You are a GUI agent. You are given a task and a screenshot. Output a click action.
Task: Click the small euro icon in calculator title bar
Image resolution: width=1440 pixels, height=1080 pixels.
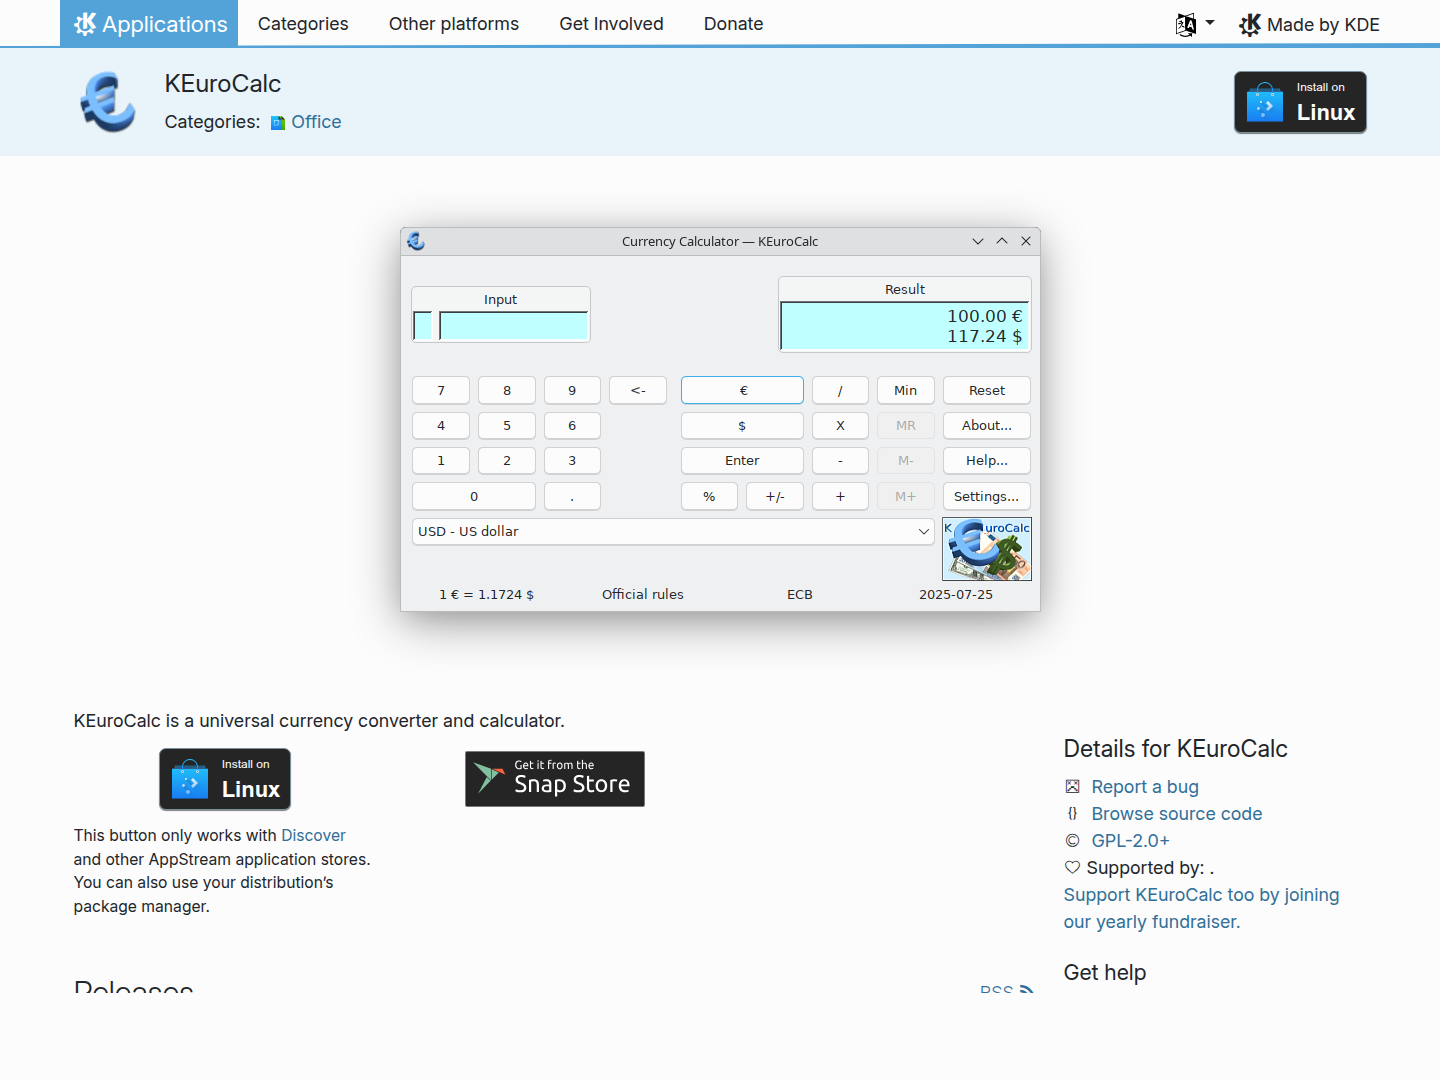tap(416, 241)
